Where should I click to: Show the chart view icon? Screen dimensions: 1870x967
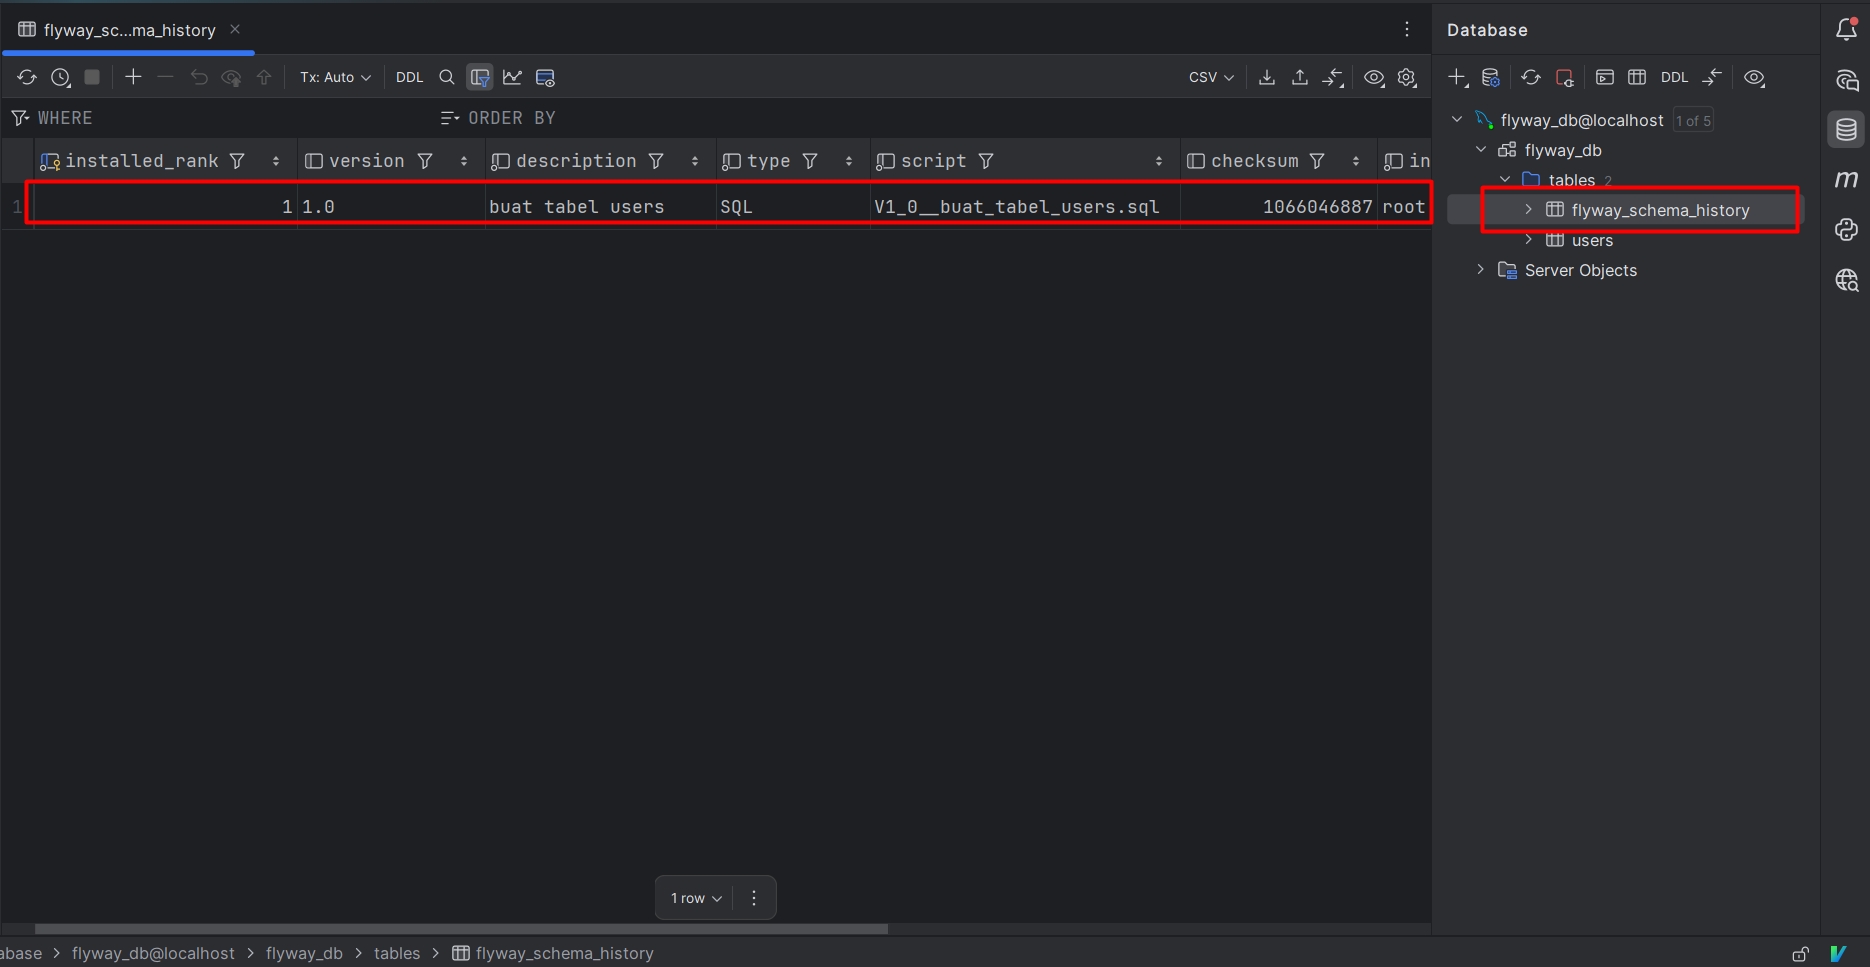pos(512,77)
